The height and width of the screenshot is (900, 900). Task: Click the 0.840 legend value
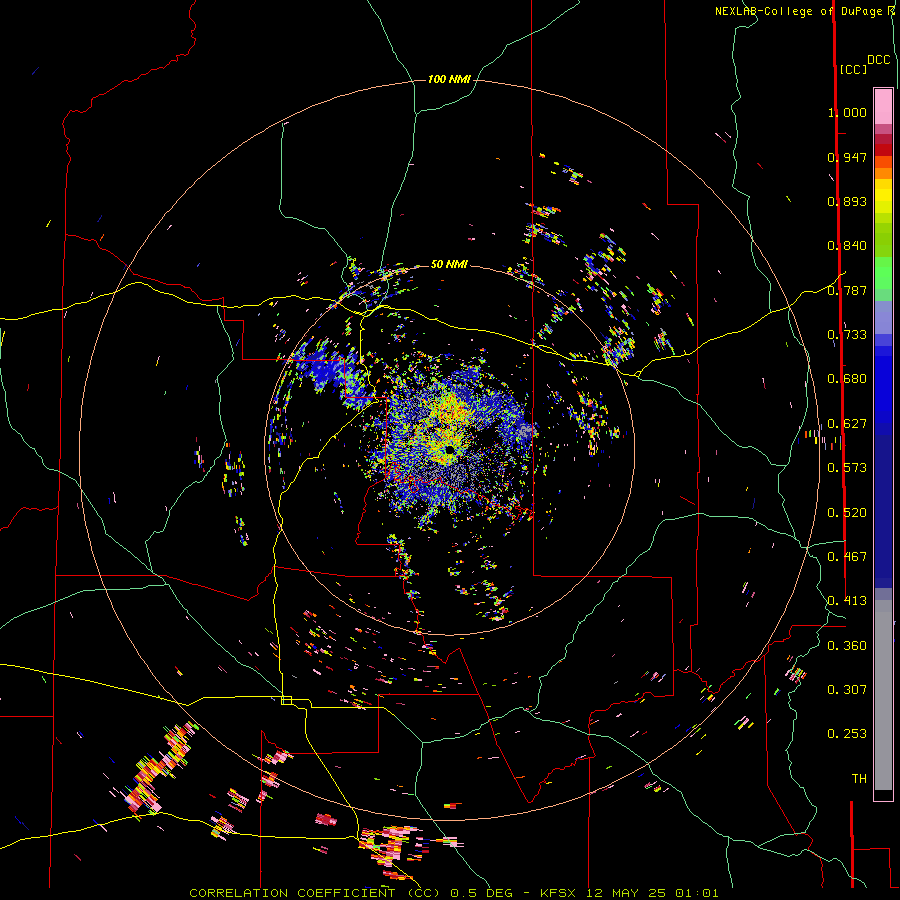(847, 246)
